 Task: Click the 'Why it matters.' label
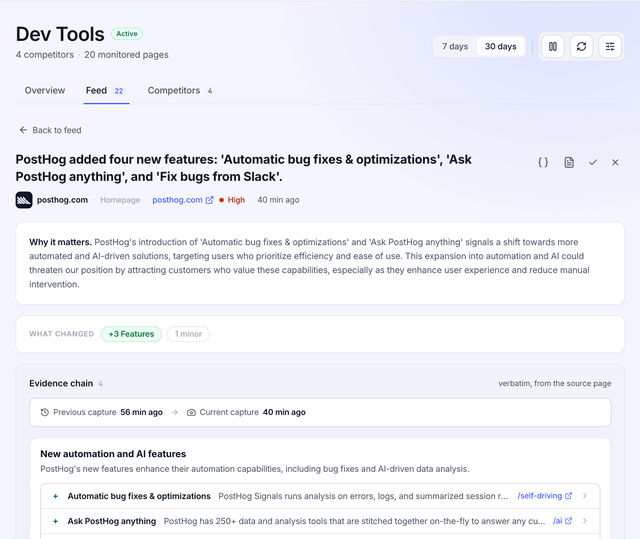60,242
